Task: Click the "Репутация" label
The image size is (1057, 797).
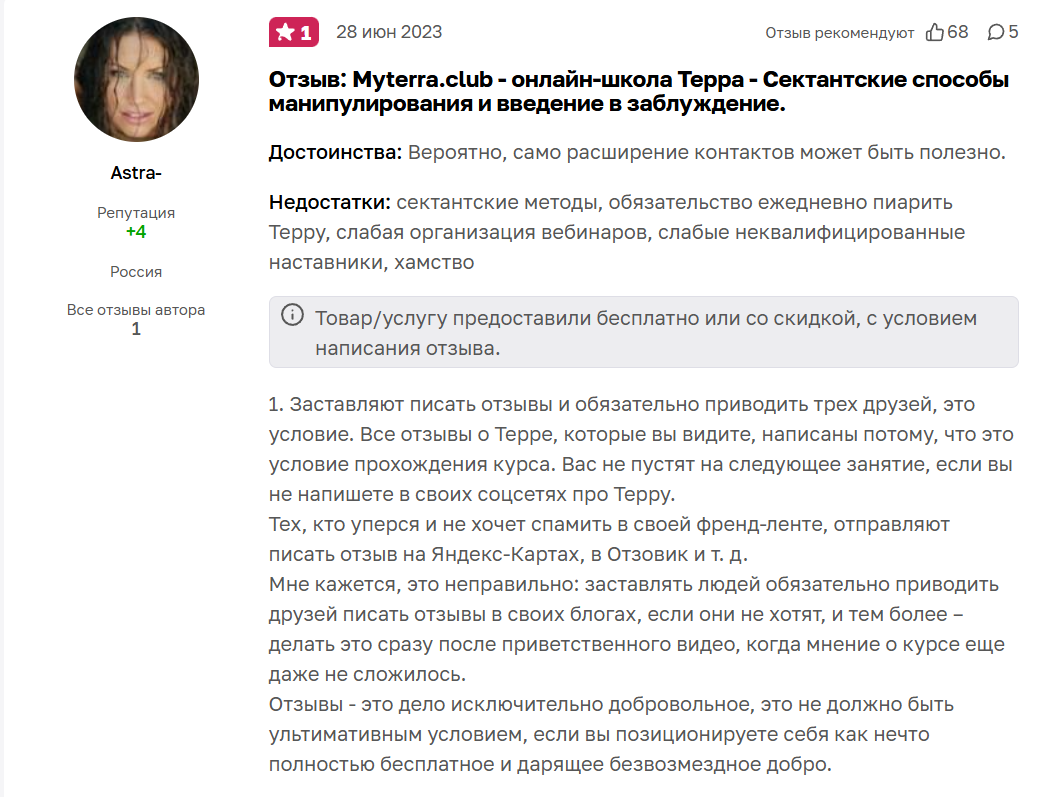Action: pos(136,213)
